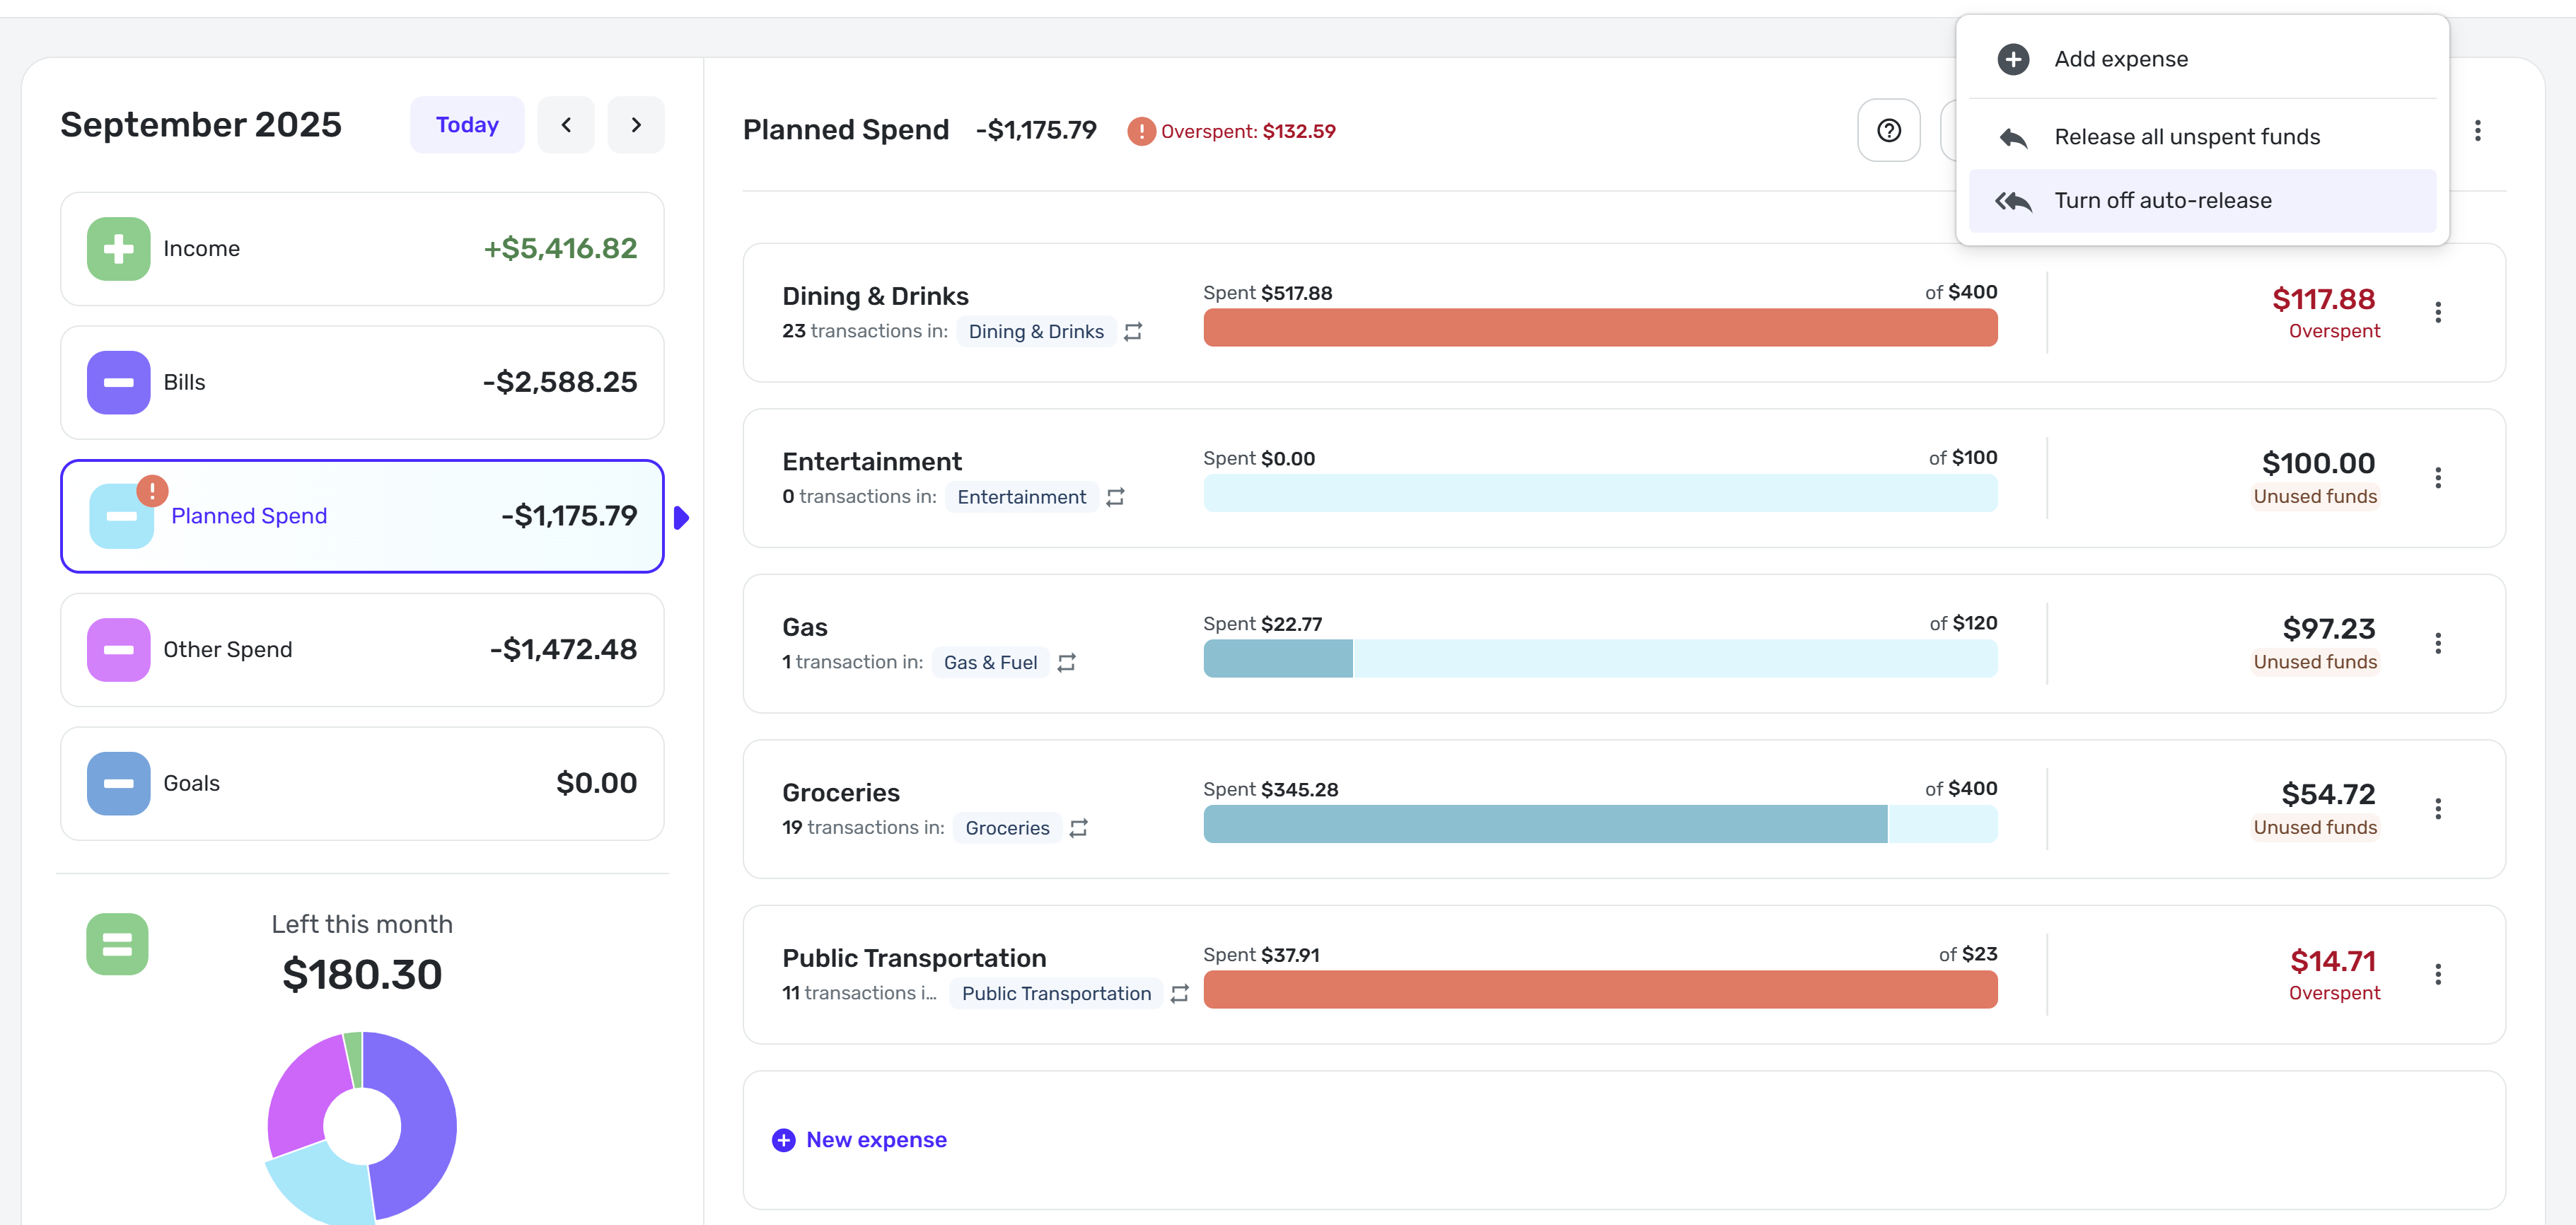2576x1225 pixels.
Task: Click the Groceries spending progress bar
Action: pyautogui.click(x=1600, y=824)
